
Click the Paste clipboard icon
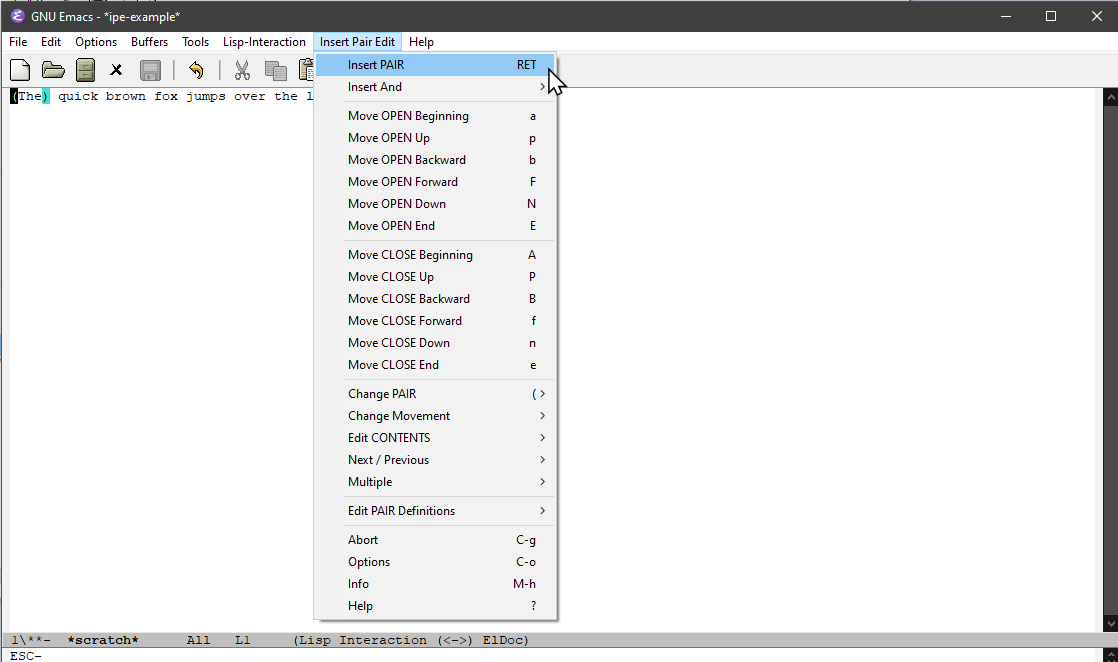coord(306,70)
